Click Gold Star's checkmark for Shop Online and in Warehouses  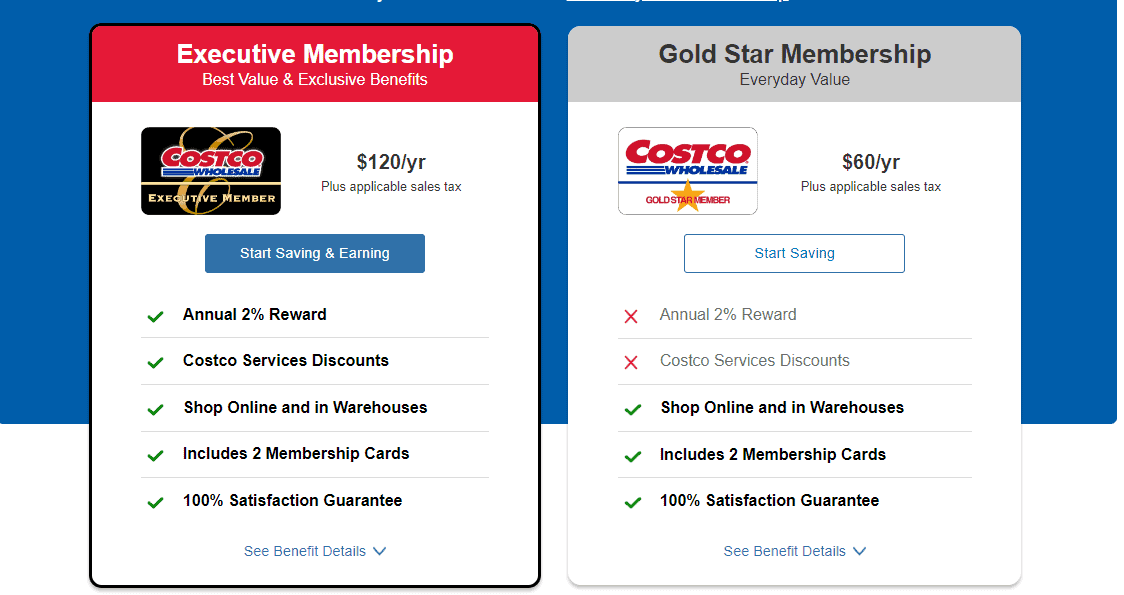(x=632, y=408)
